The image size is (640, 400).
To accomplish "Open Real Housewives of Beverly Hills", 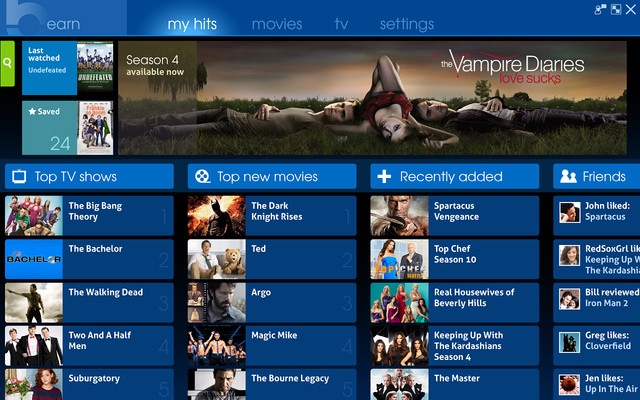I will point(455,302).
